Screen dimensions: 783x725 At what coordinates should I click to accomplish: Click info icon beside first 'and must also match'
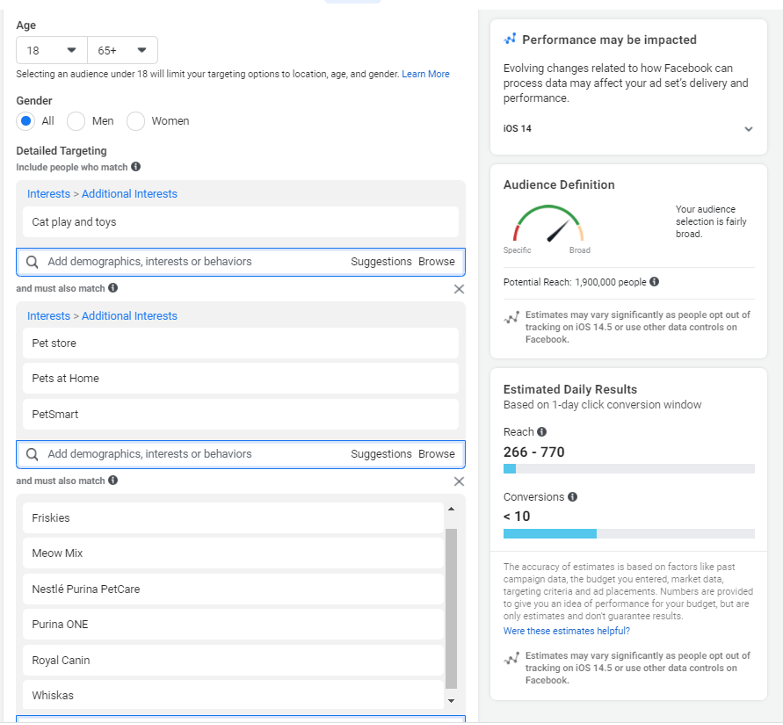tap(113, 288)
